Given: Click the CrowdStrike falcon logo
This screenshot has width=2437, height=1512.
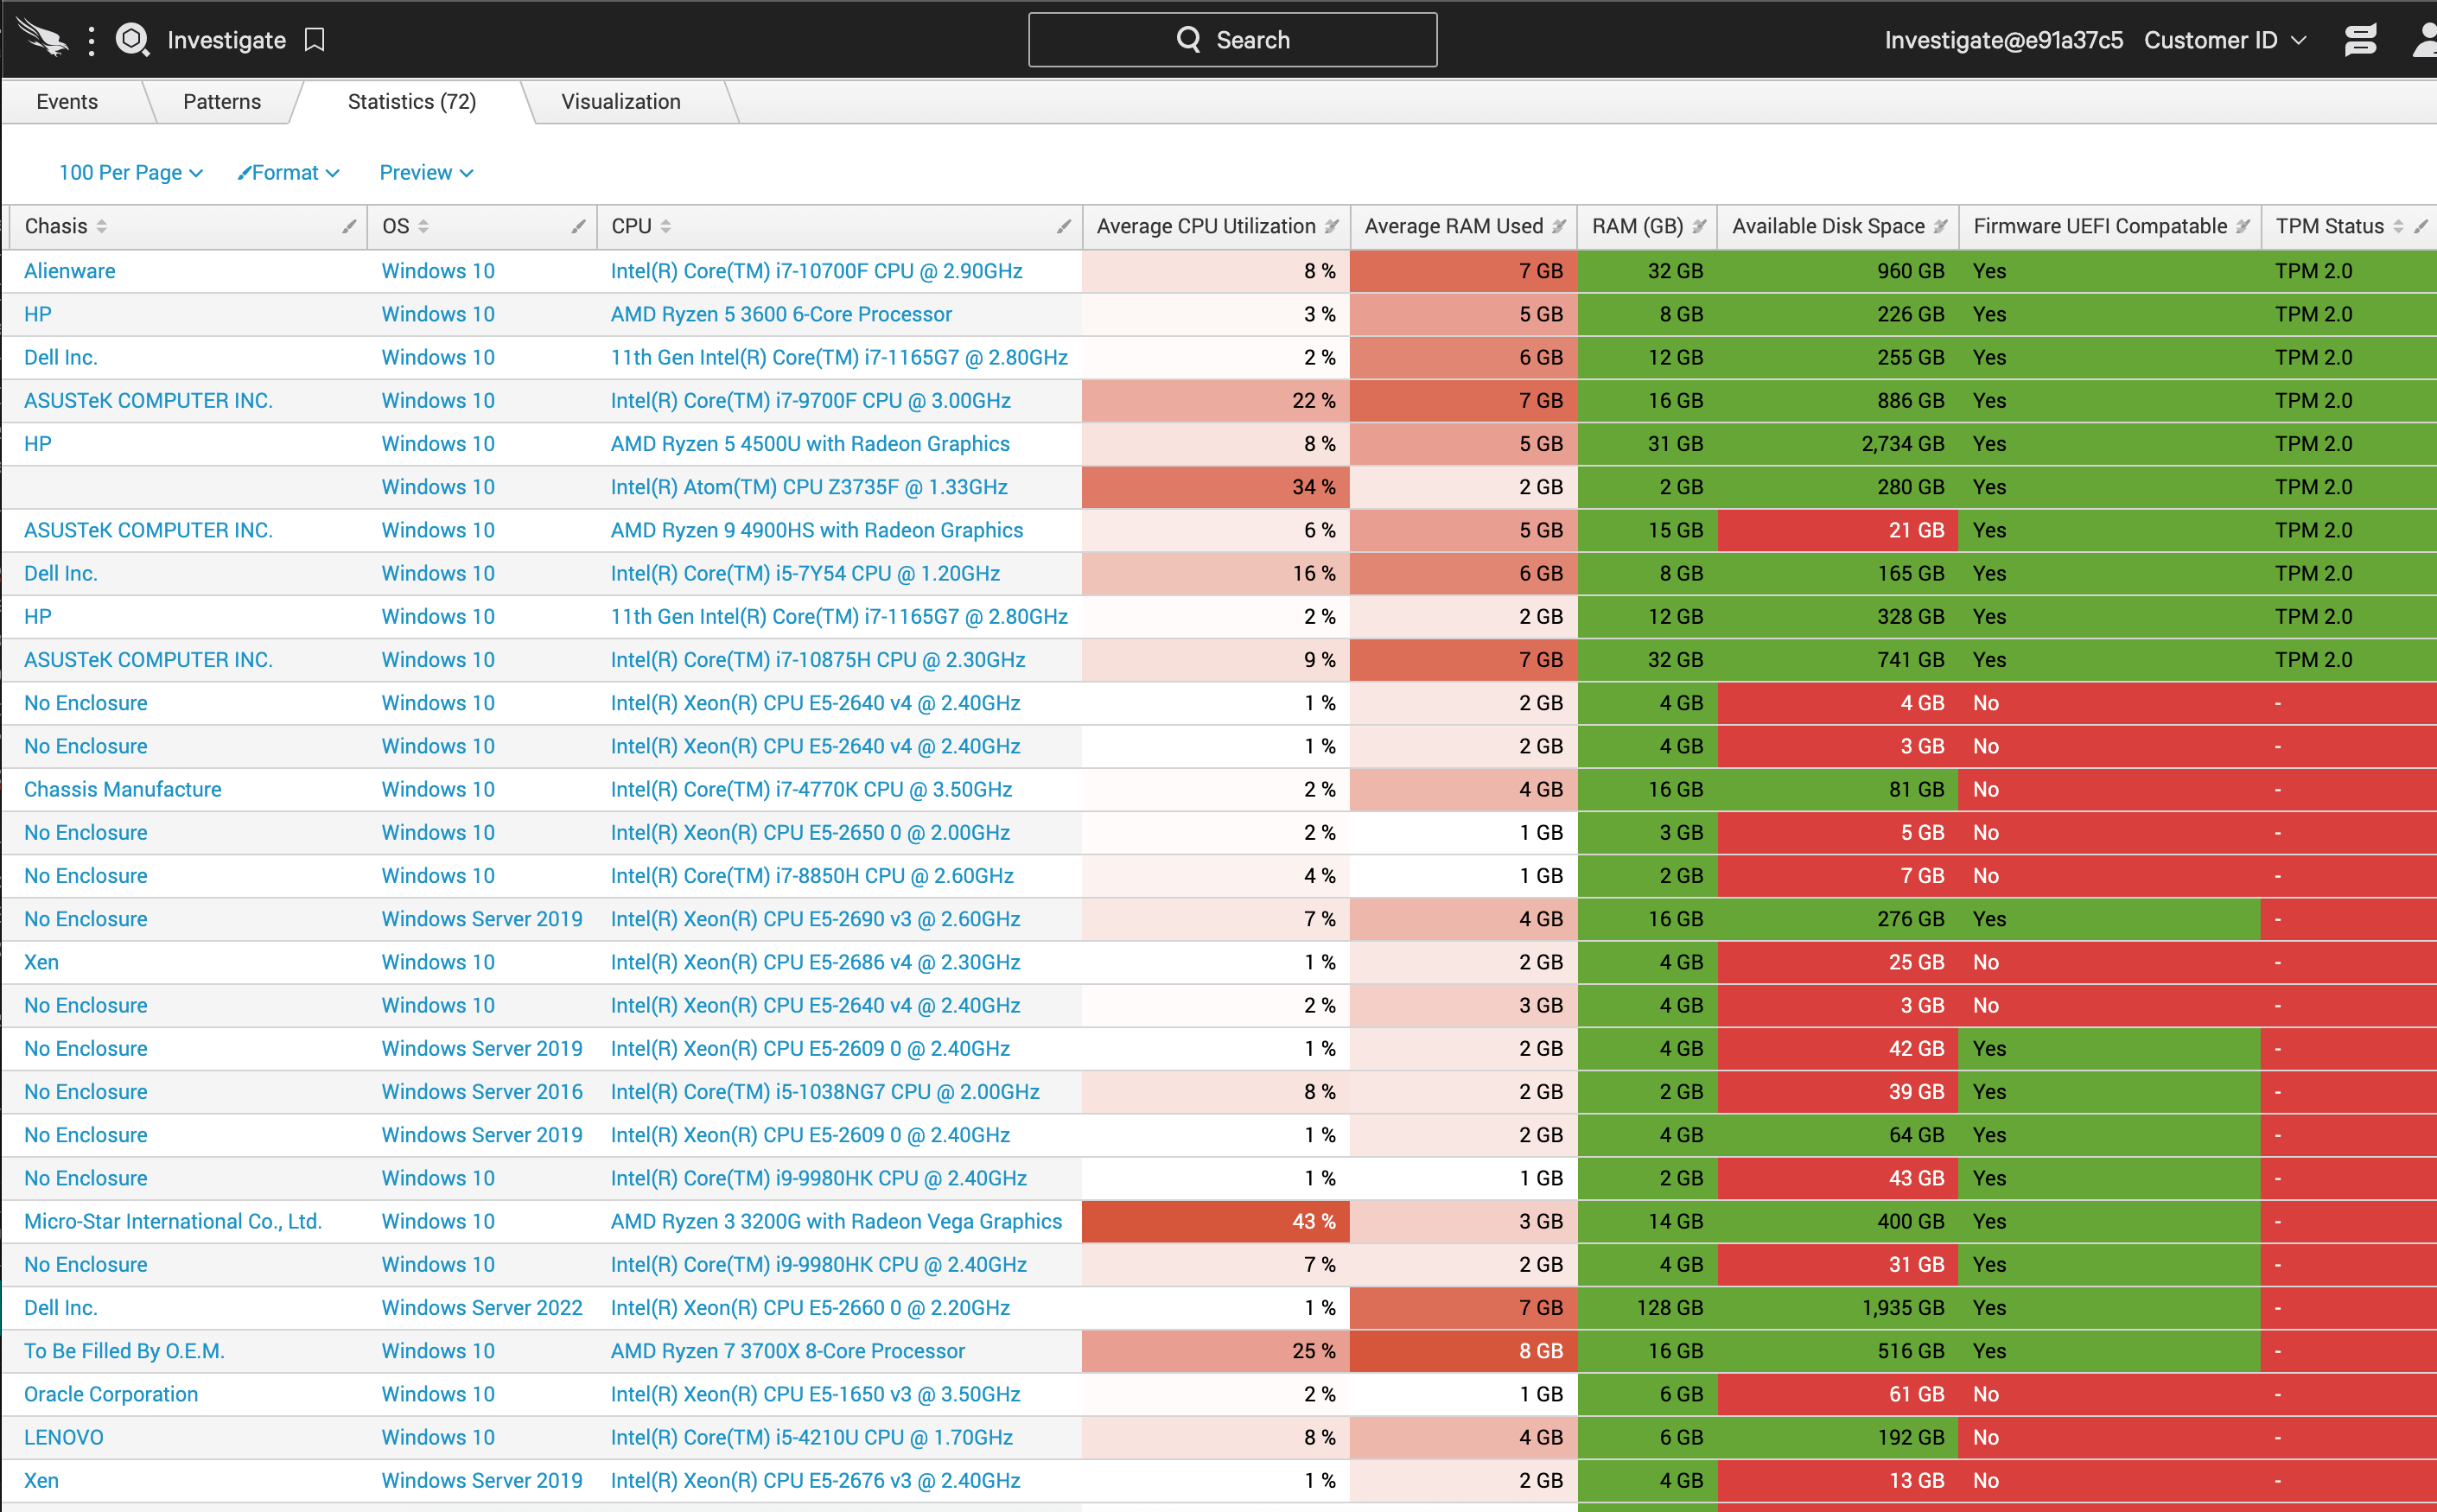Looking at the screenshot, I should (42, 38).
